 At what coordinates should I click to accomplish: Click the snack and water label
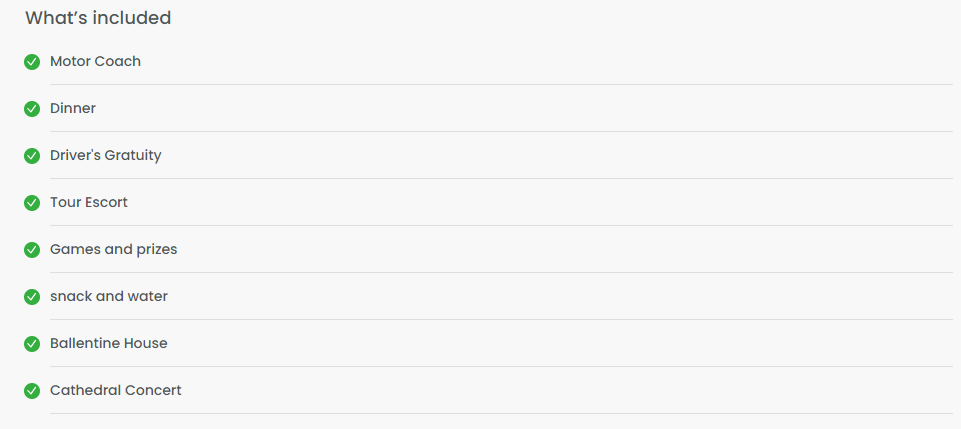(x=109, y=297)
